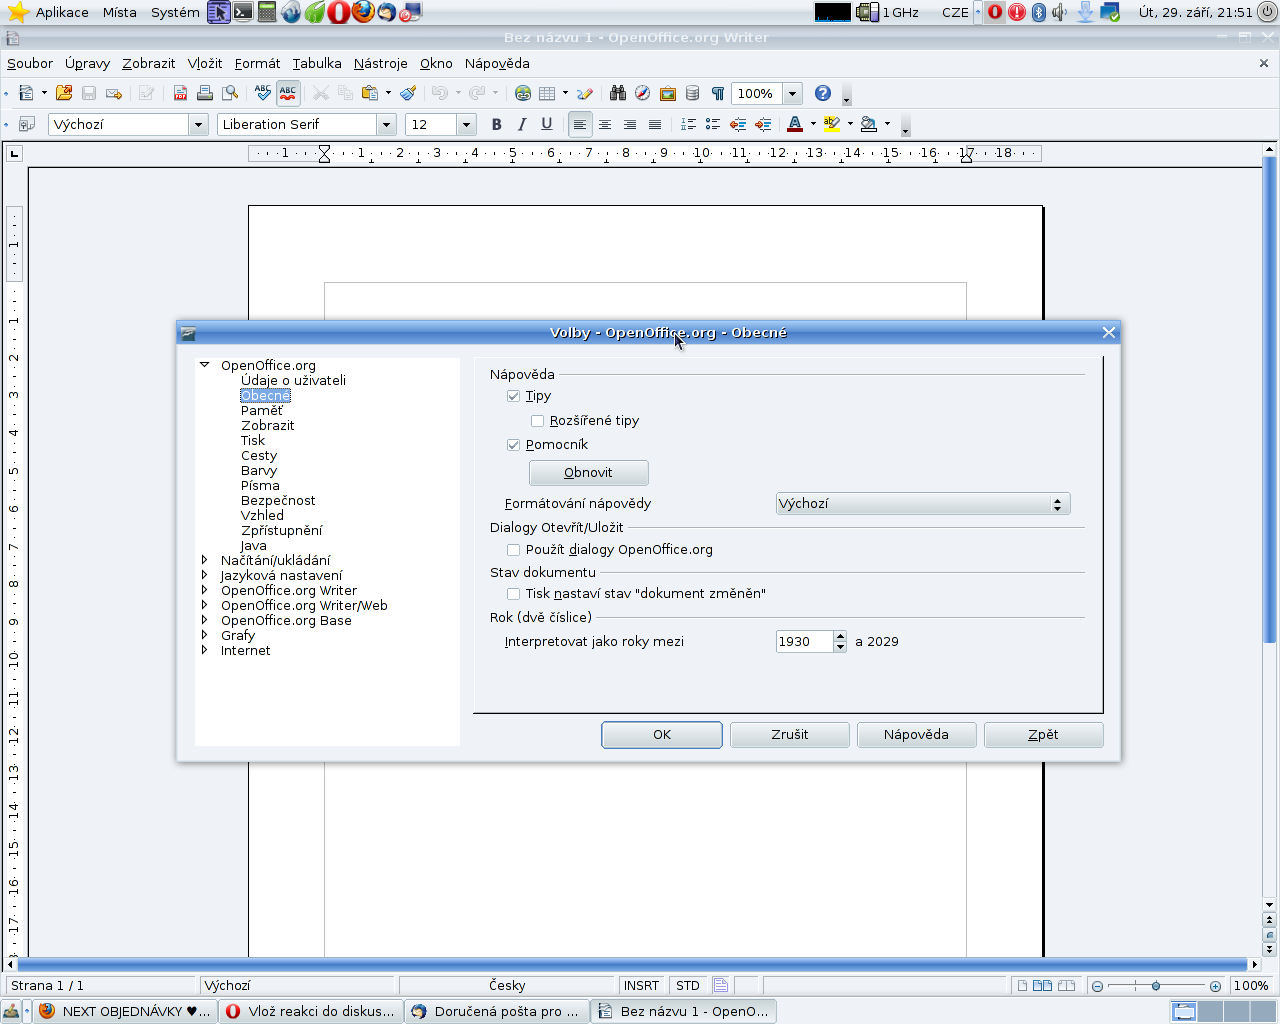Image resolution: width=1280 pixels, height=1024 pixels.
Task: Open page preview
Action: [230, 93]
